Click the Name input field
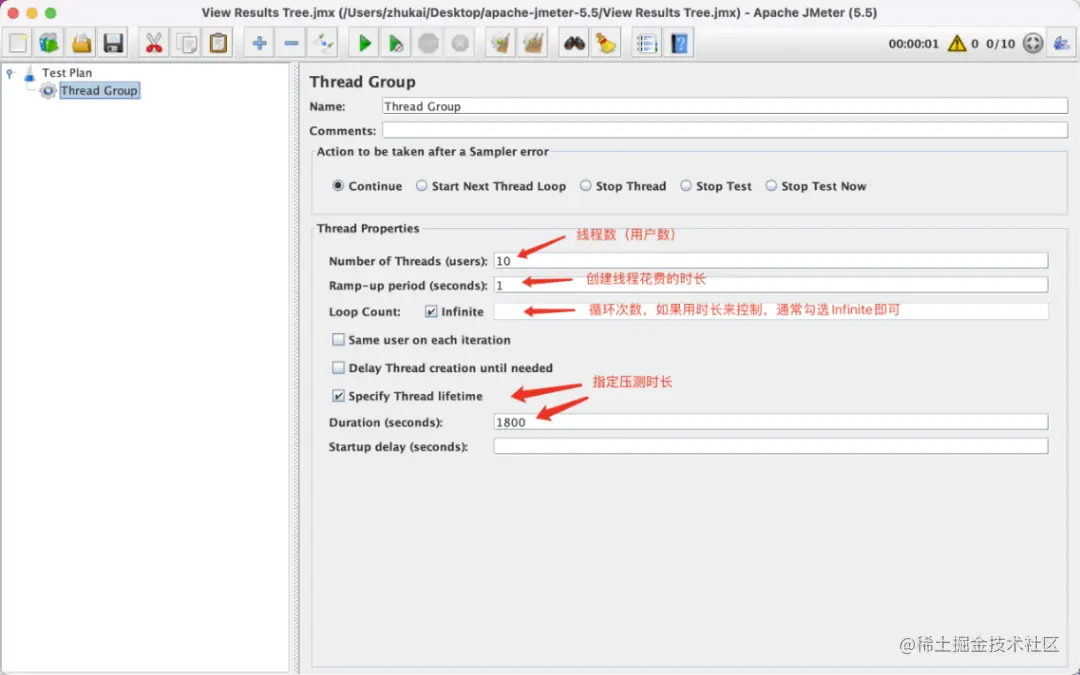Viewport: 1080px width, 675px height. [725, 106]
